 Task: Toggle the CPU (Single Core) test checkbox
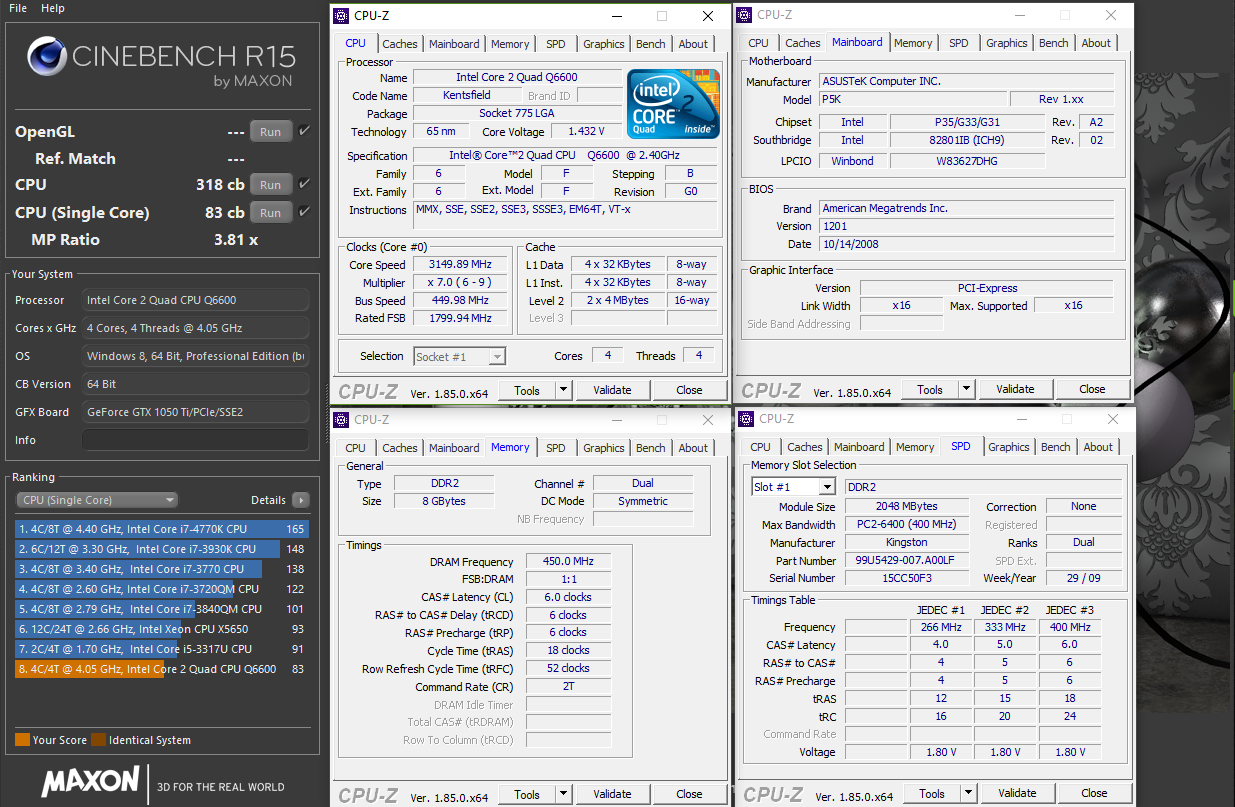point(305,212)
